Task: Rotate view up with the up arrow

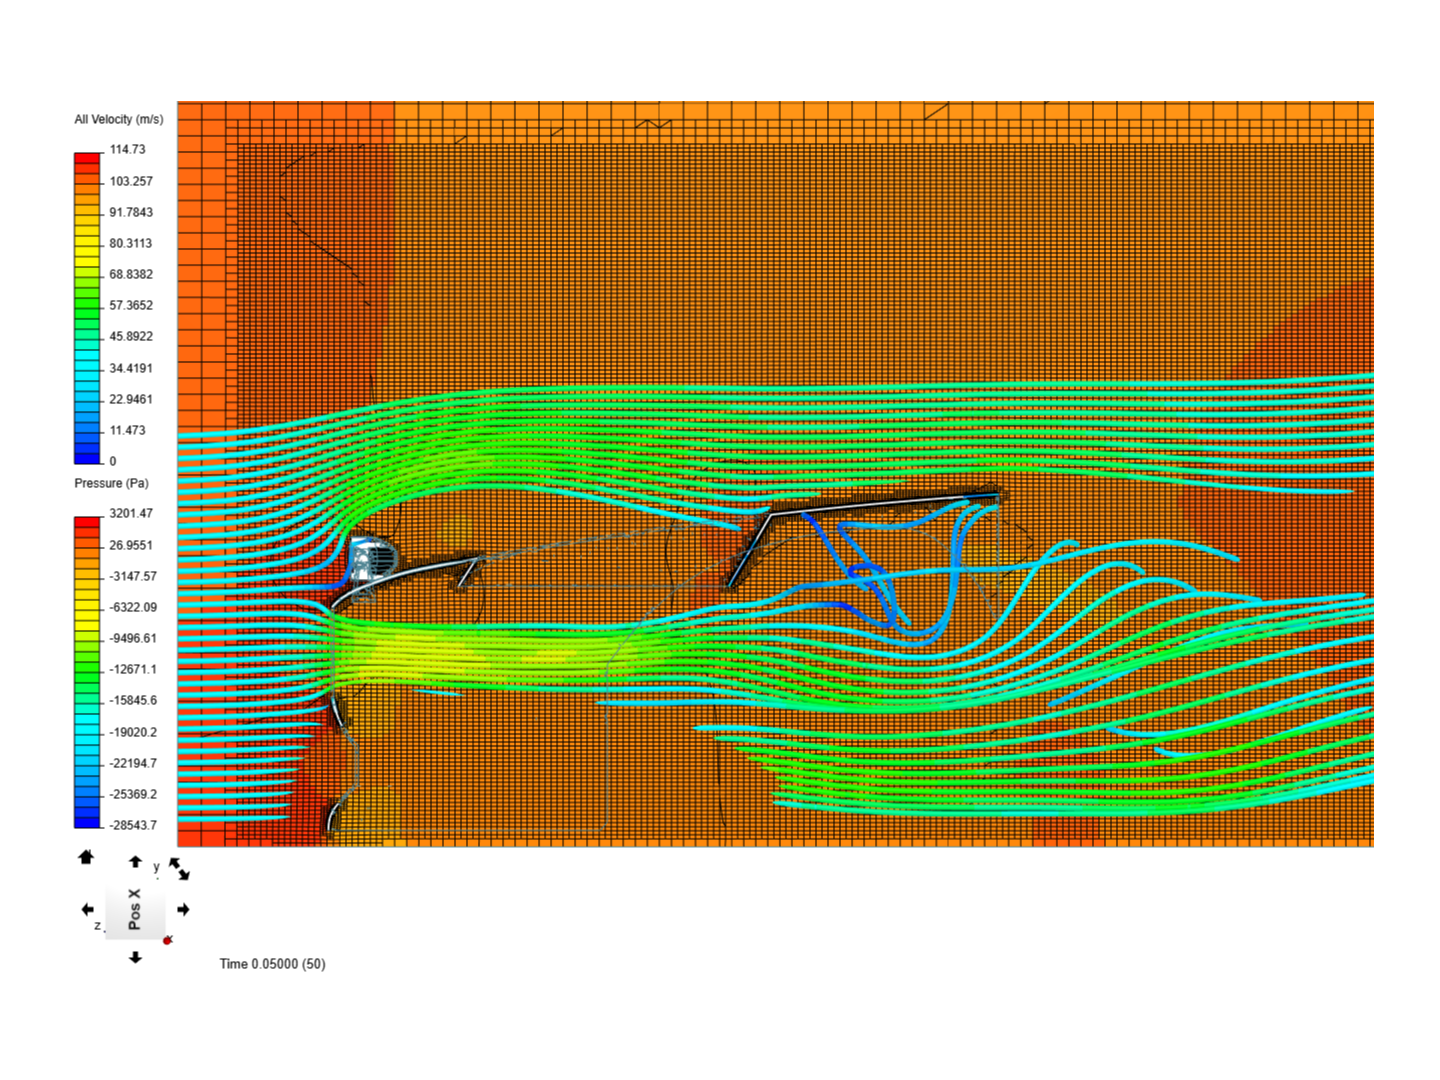Action: point(135,862)
